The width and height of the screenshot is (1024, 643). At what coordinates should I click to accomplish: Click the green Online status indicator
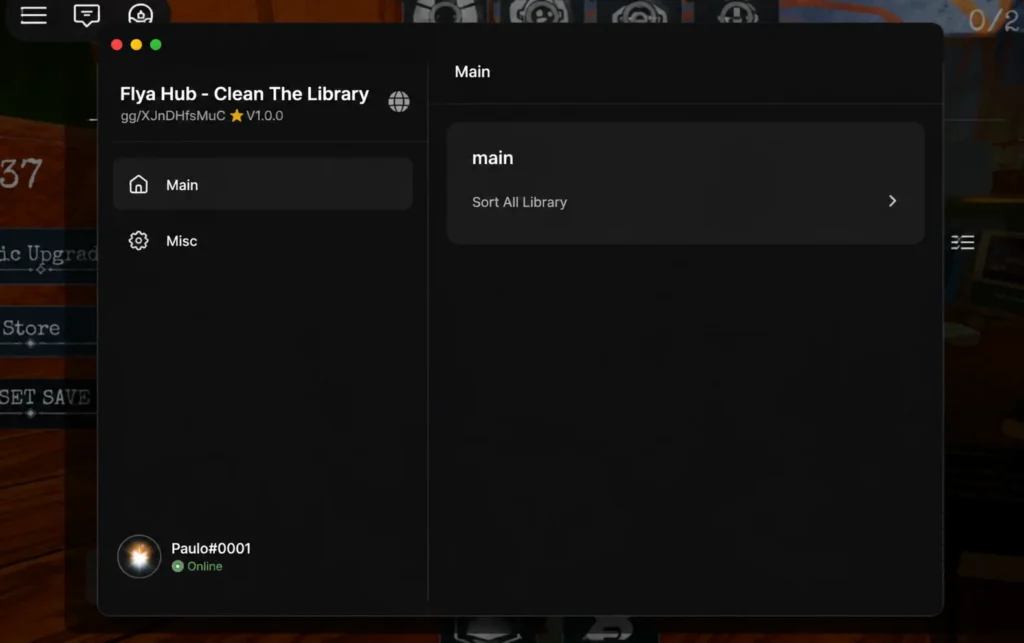click(178, 566)
